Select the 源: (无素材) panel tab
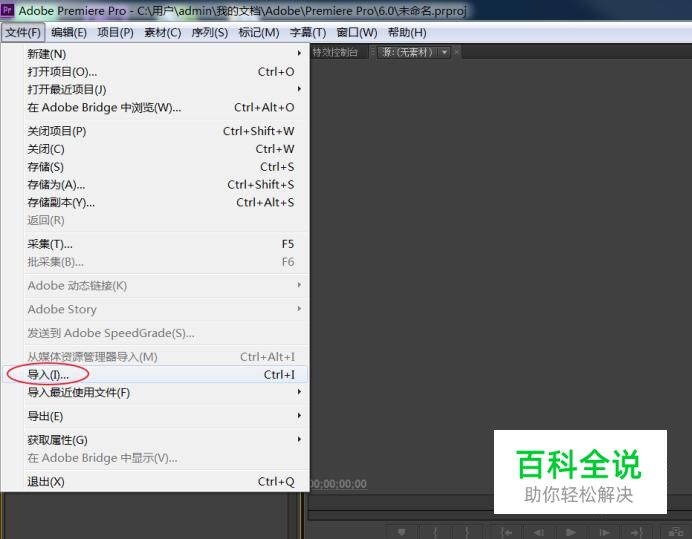 (407, 53)
